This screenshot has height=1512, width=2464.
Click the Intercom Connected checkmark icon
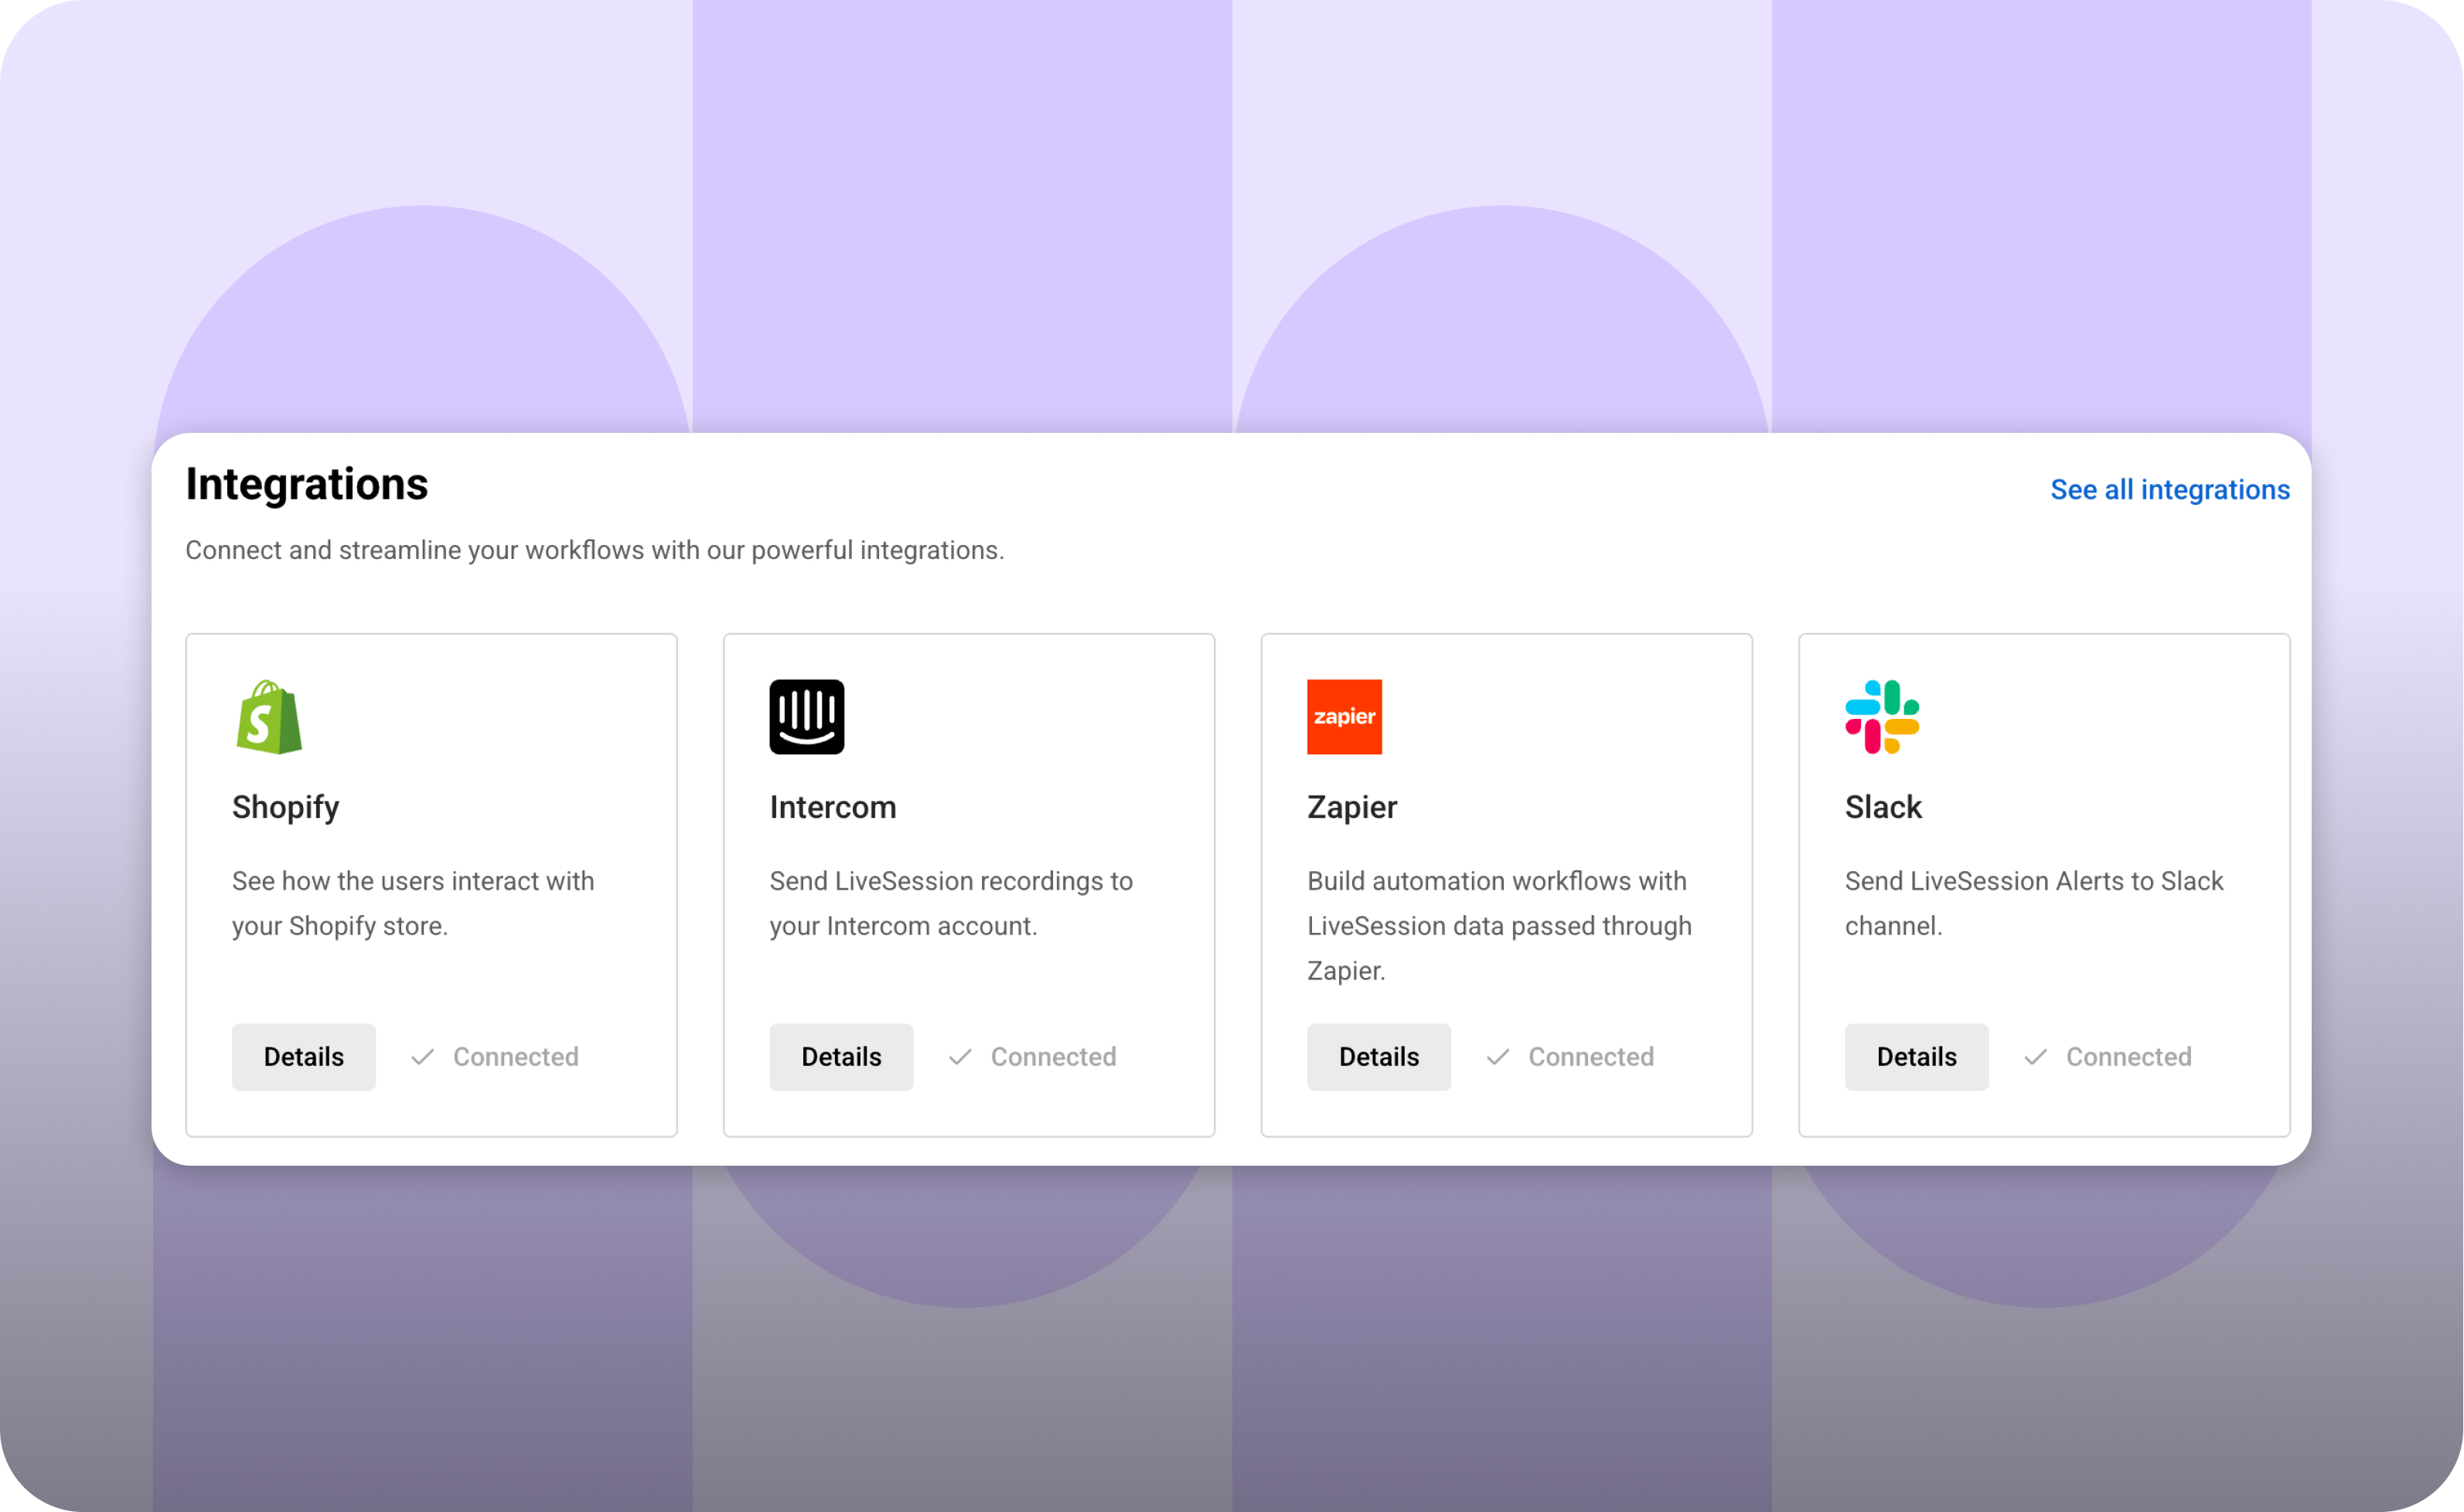[960, 1057]
